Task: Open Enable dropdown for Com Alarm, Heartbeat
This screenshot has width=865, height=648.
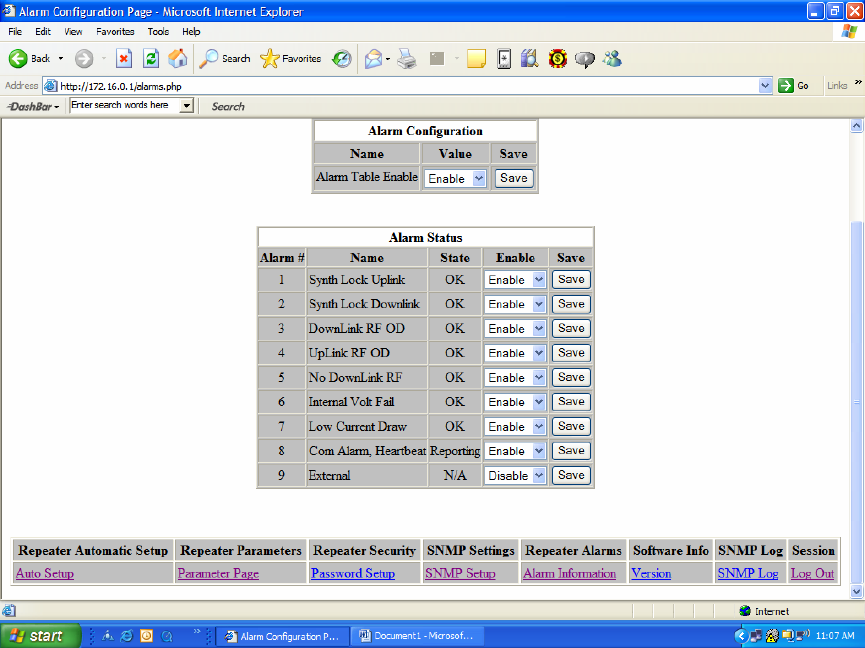Action: coord(538,451)
